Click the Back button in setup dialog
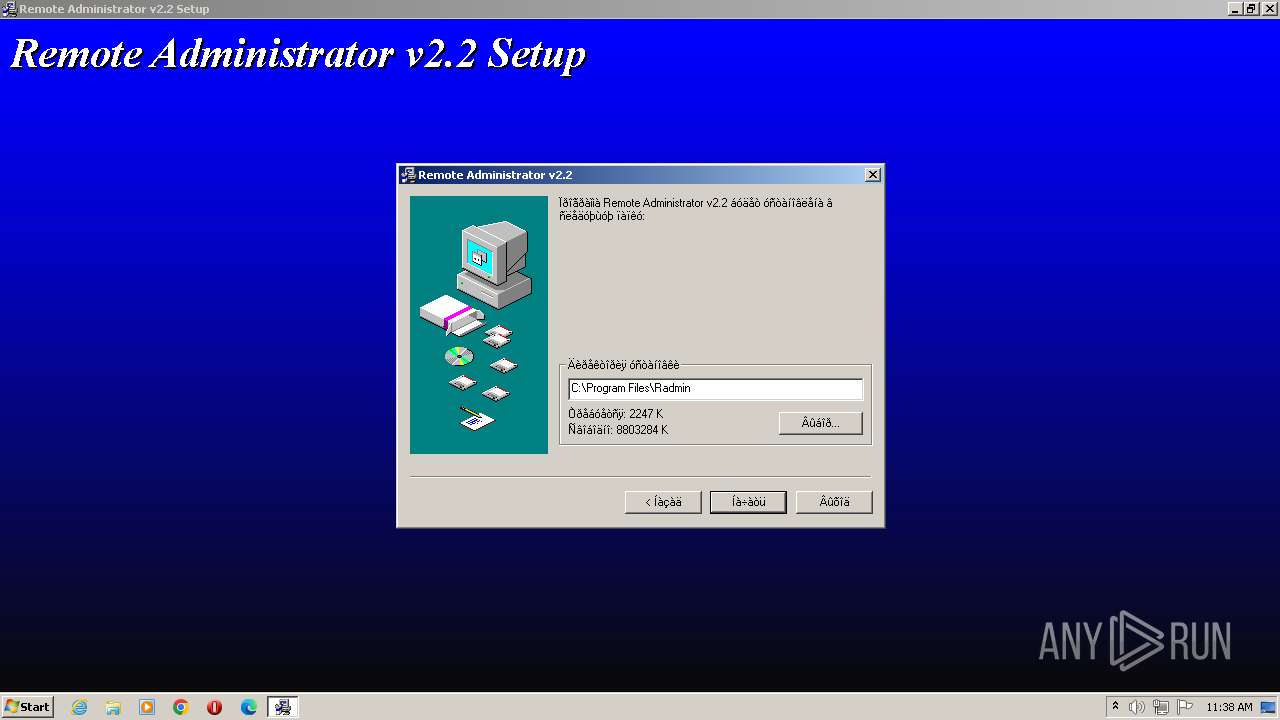 [663, 502]
